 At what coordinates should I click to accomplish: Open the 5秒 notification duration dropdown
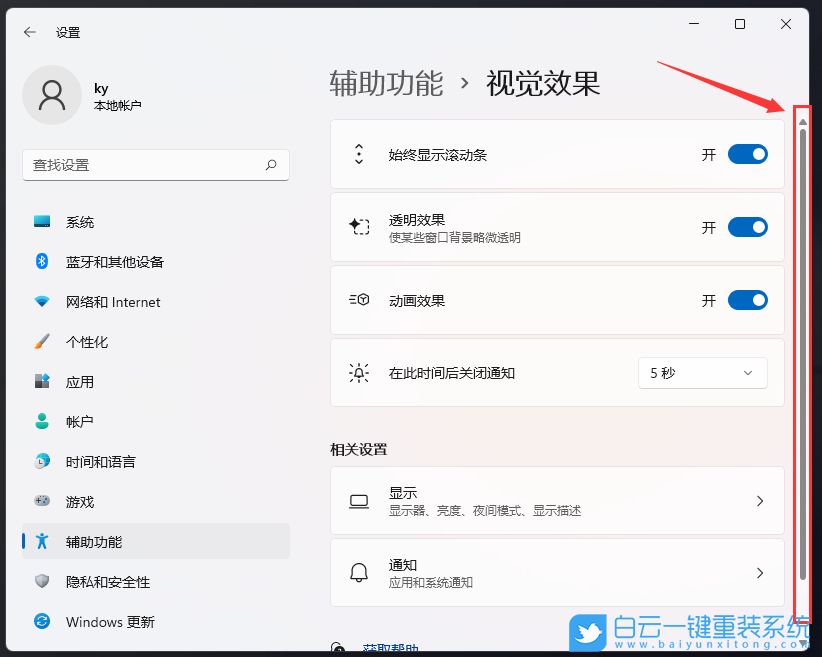pos(702,372)
